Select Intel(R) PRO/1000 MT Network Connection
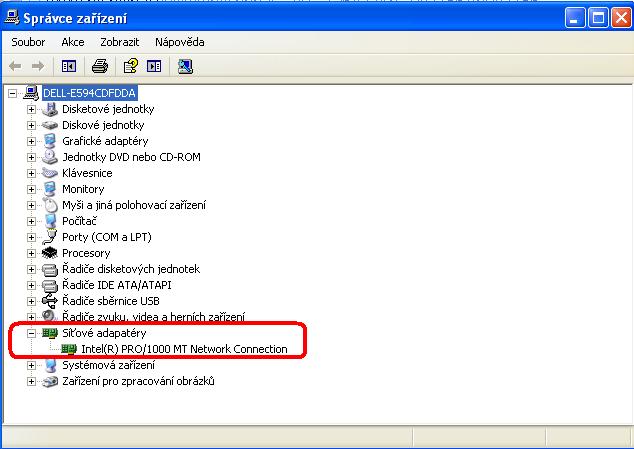Viewport: 634px width, 449px height. (x=184, y=349)
